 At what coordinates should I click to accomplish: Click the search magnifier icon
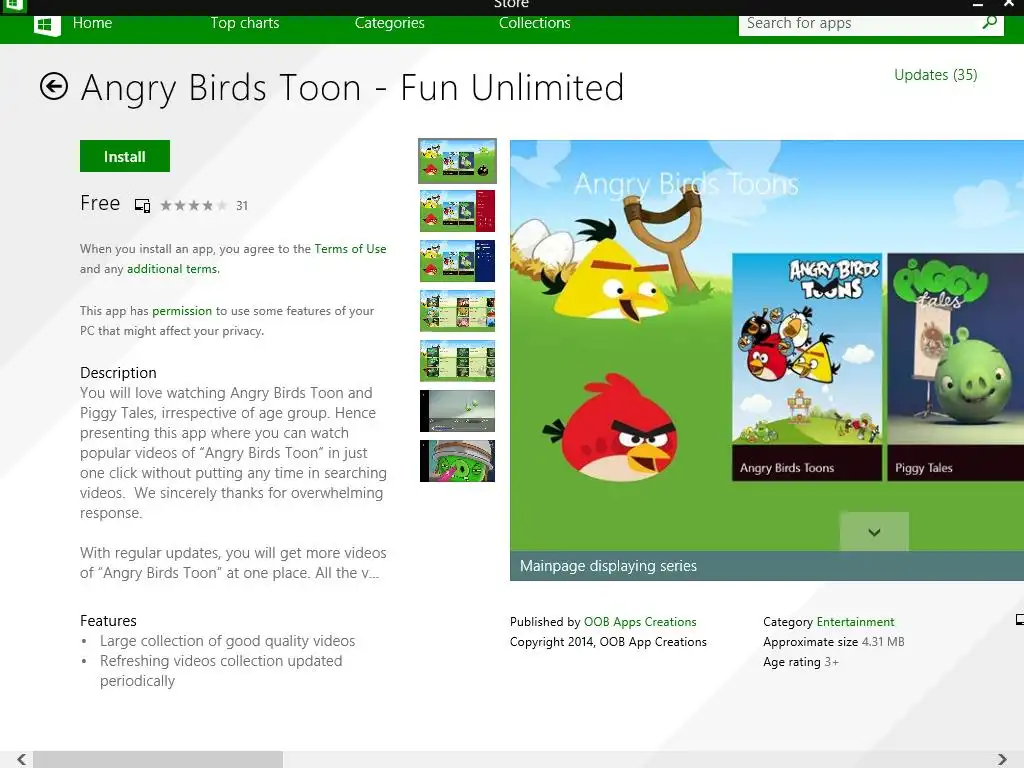[989, 22]
